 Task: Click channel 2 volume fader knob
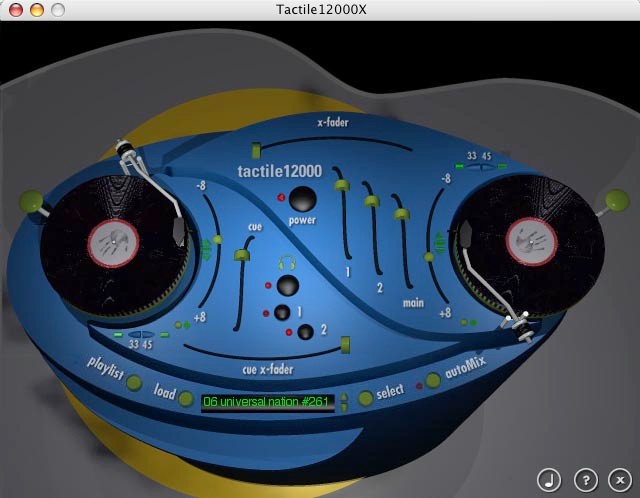pos(371,201)
